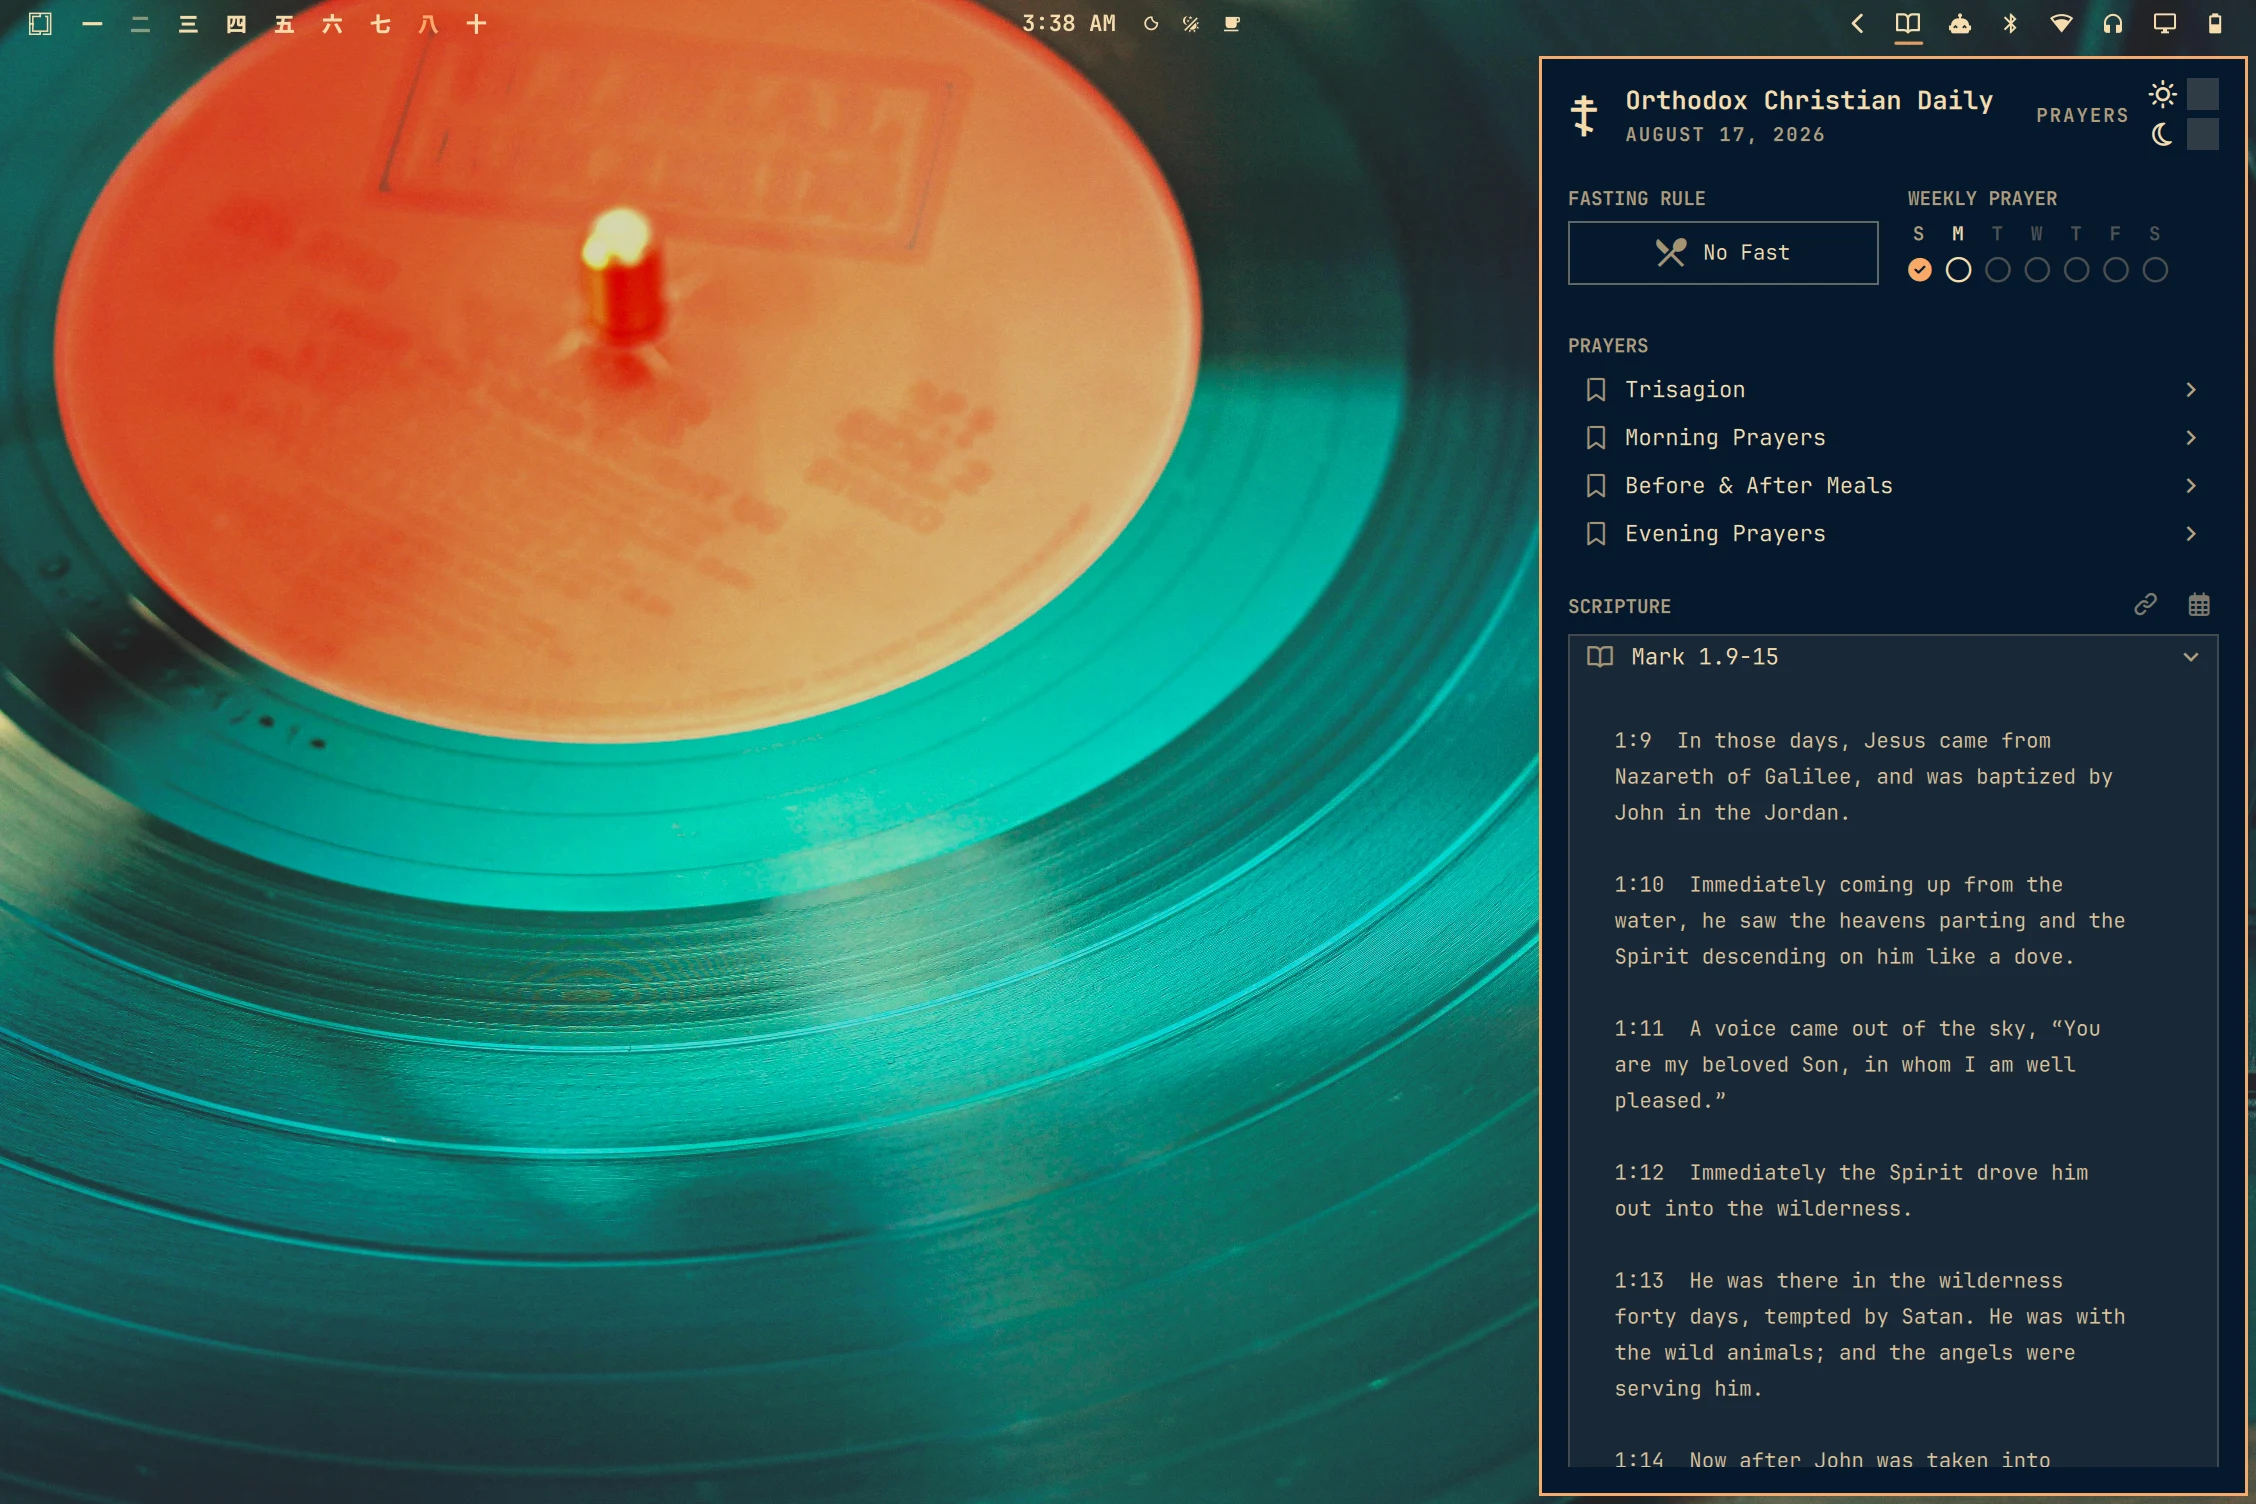The image size is (2256, 1504).
Task: Click the coffee cup icon near the clock
Action: pos(1232,23)
